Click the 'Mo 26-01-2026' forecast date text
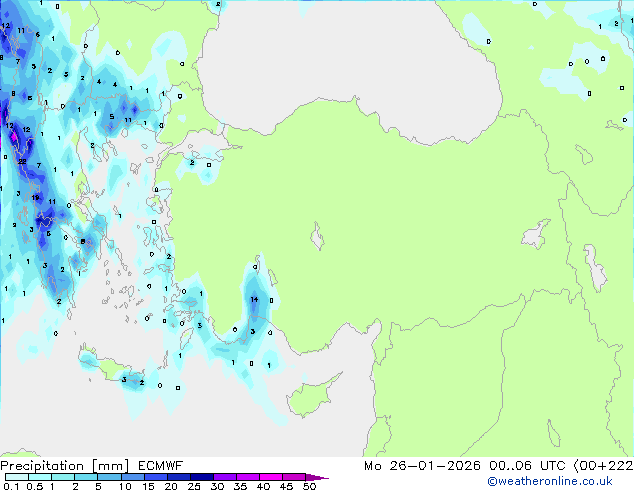 tap(422, 466)
